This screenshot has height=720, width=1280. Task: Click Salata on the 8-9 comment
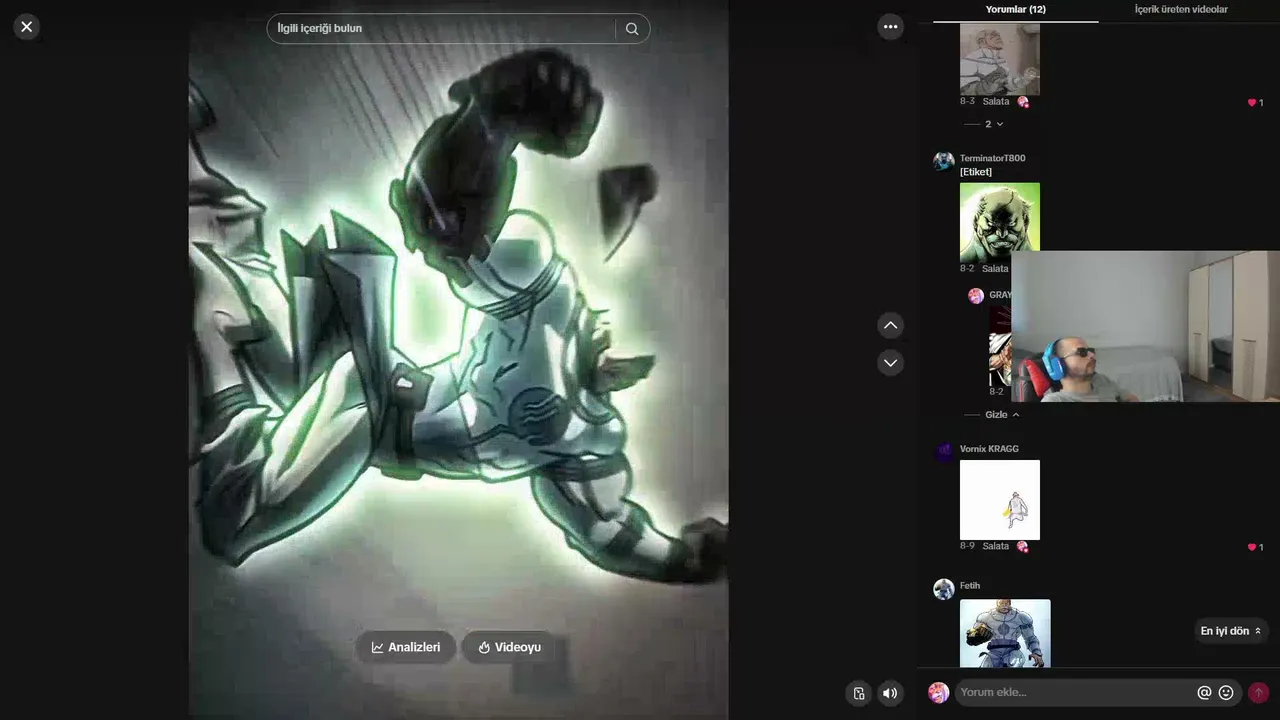(996, 547)
